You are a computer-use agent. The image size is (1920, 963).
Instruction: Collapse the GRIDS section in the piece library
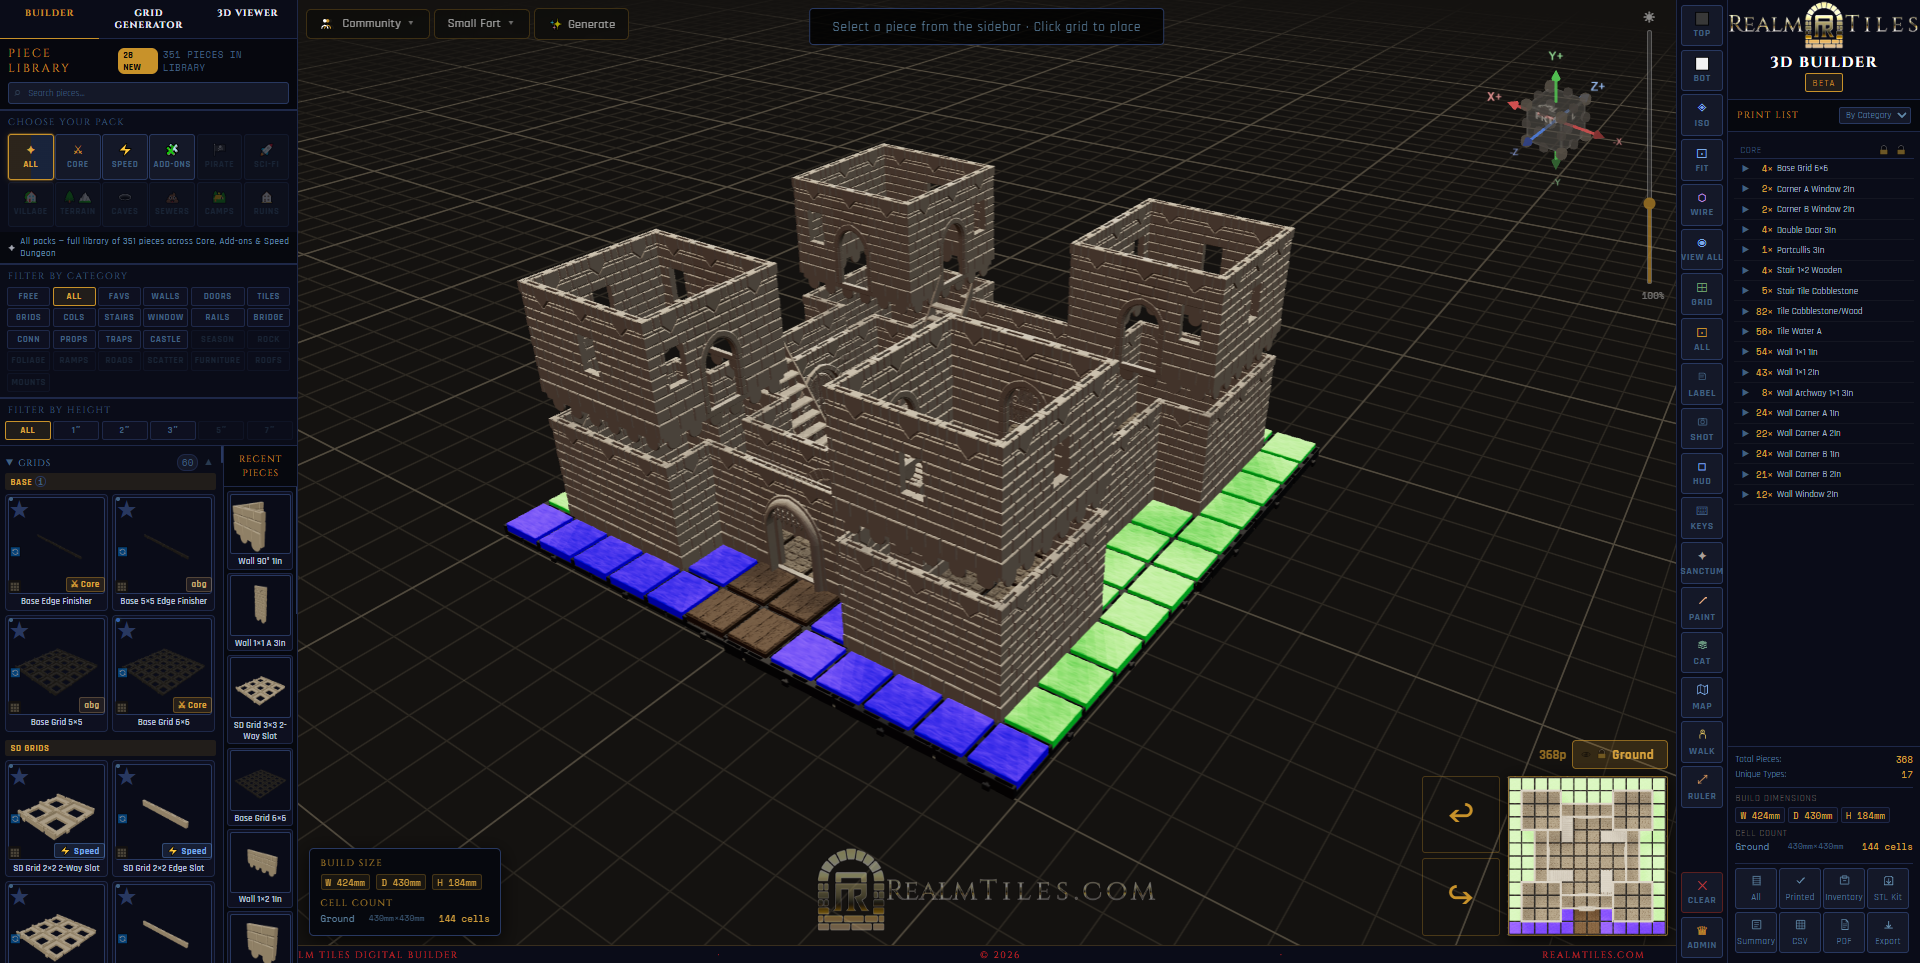(10, 463)
